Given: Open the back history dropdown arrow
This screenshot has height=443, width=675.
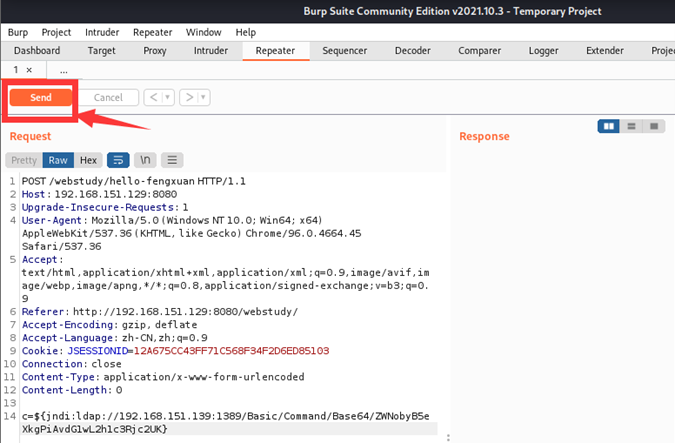Looking at the screenshot, I should tap(168, 97).
